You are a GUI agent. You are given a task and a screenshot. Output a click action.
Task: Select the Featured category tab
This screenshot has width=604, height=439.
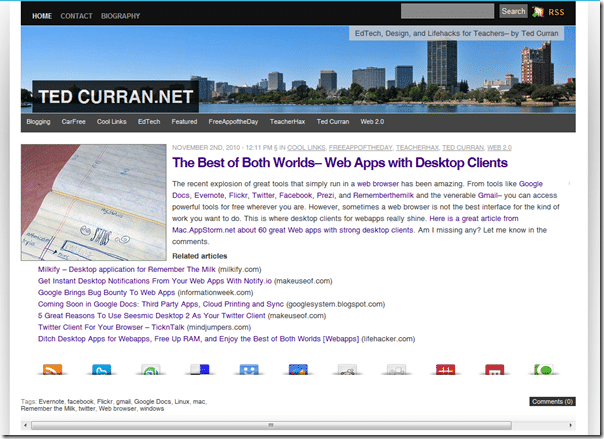[184, 122]
